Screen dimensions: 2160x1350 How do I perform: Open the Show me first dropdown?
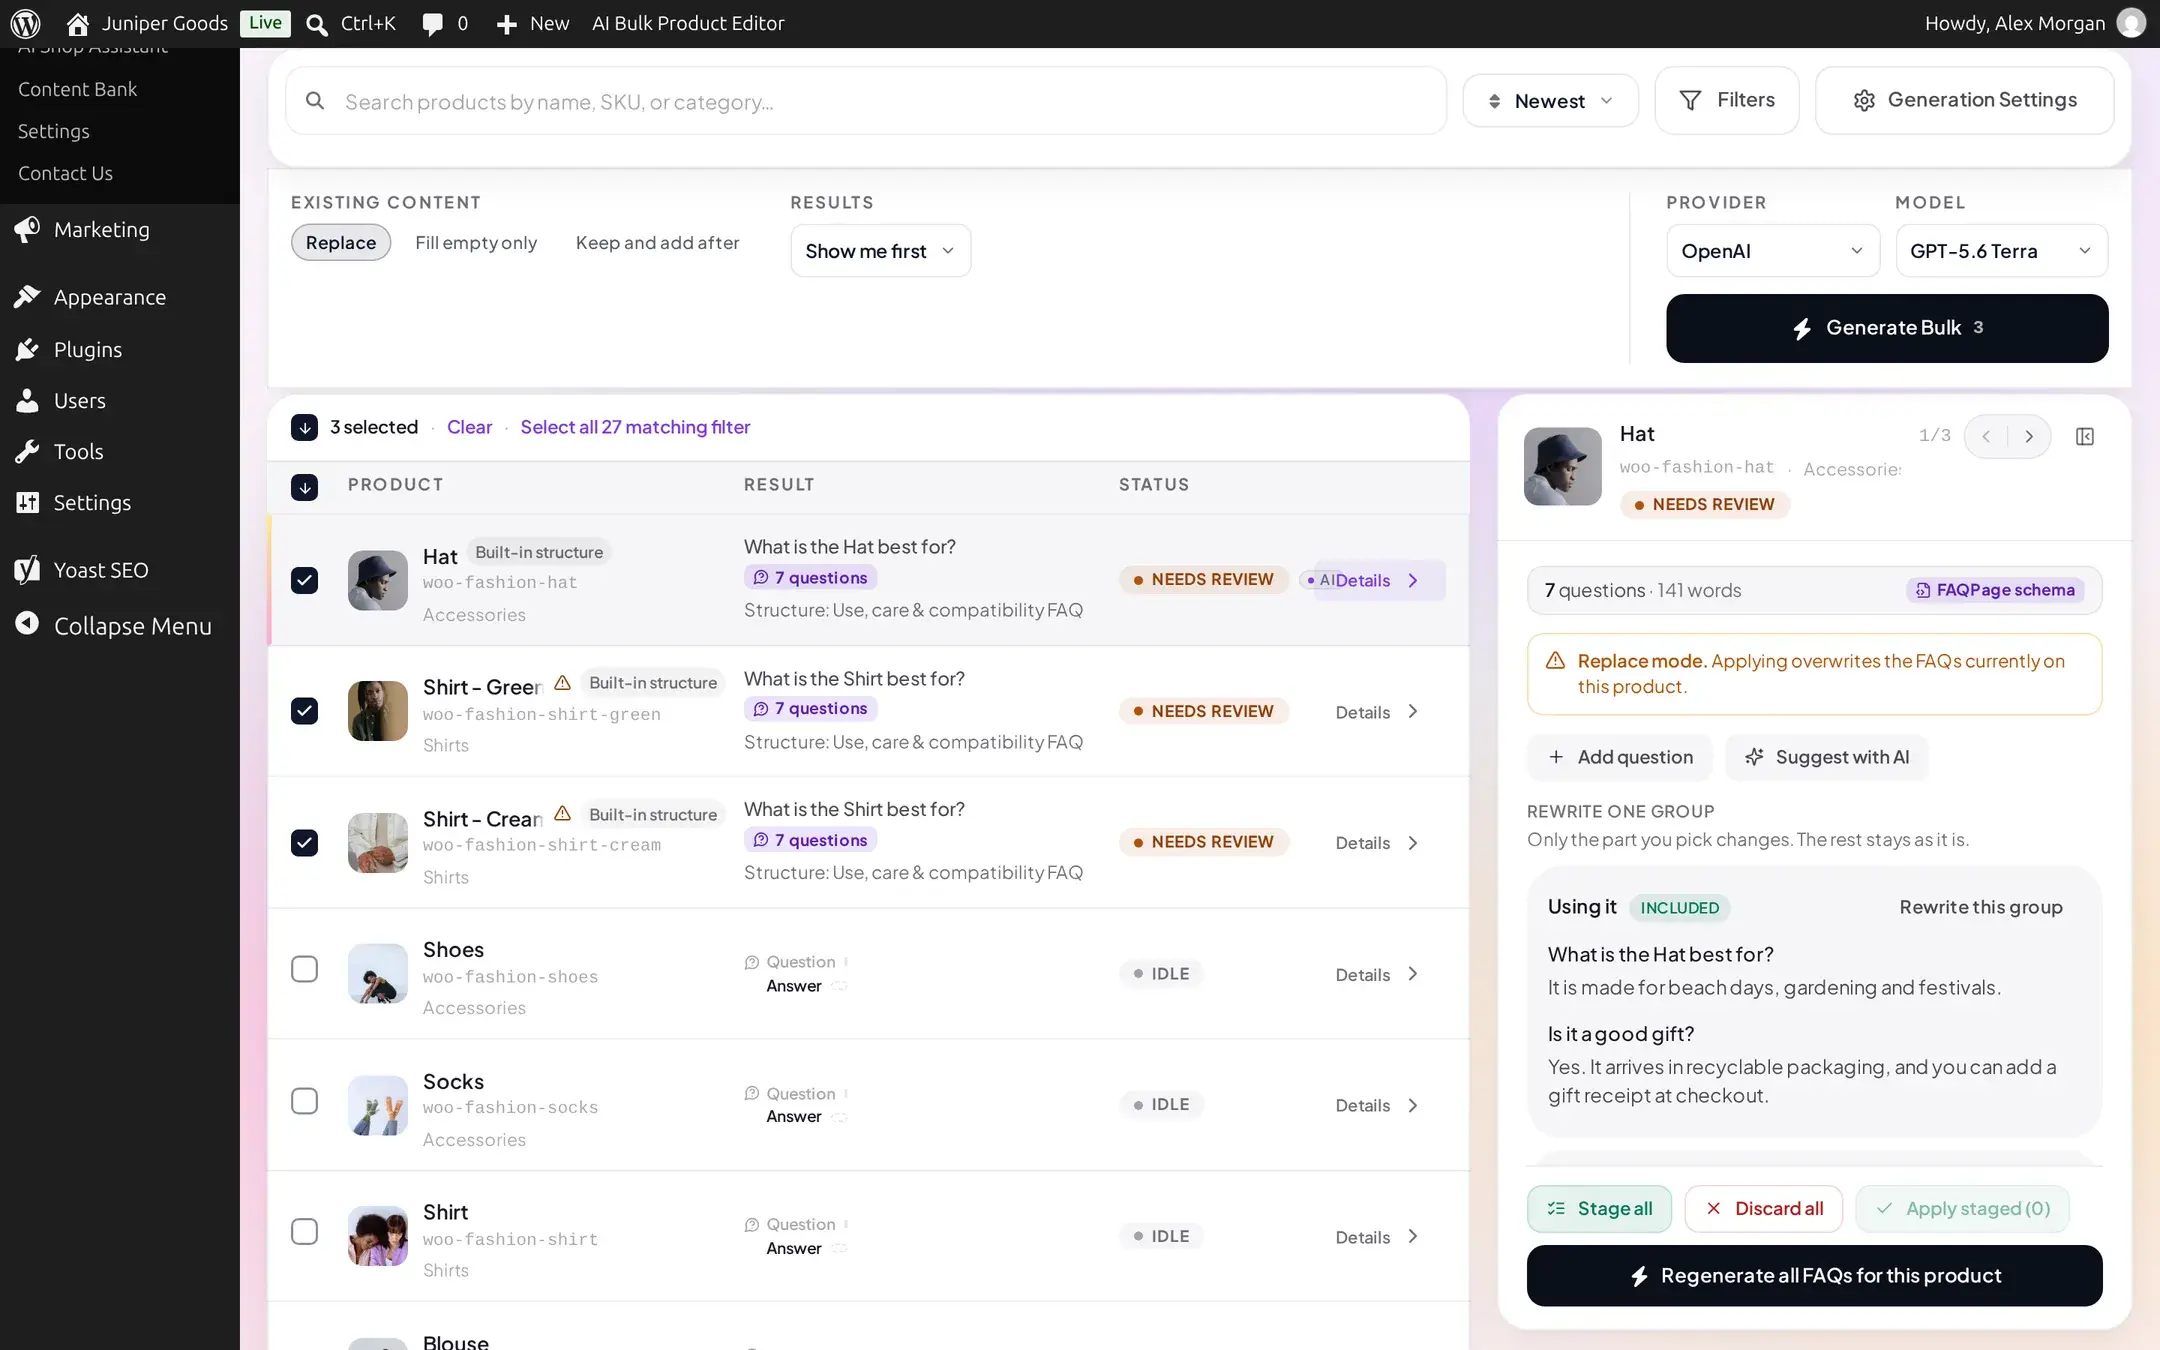(880, 251)
